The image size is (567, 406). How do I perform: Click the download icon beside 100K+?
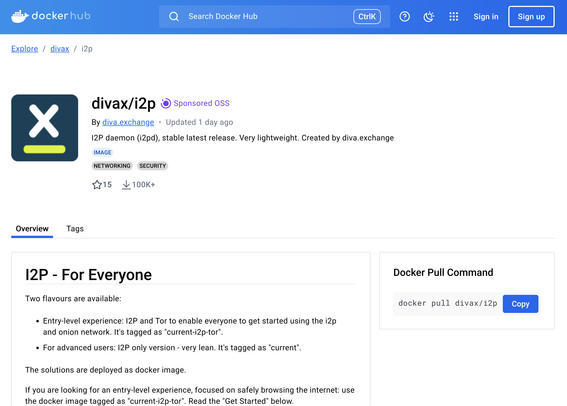(126, 185)
